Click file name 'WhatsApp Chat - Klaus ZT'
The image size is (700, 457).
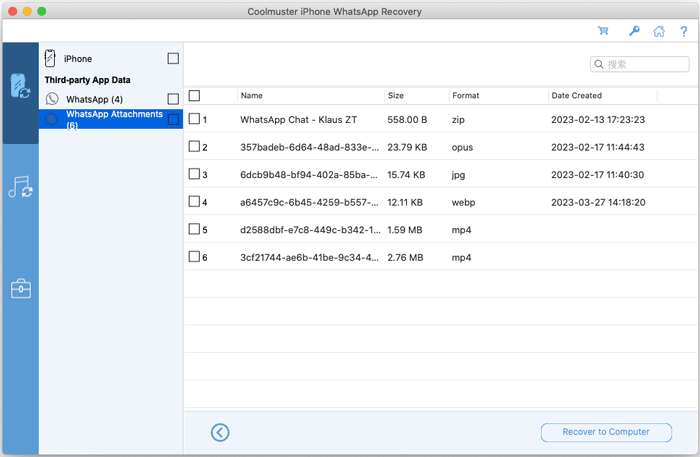pos(298,120)
